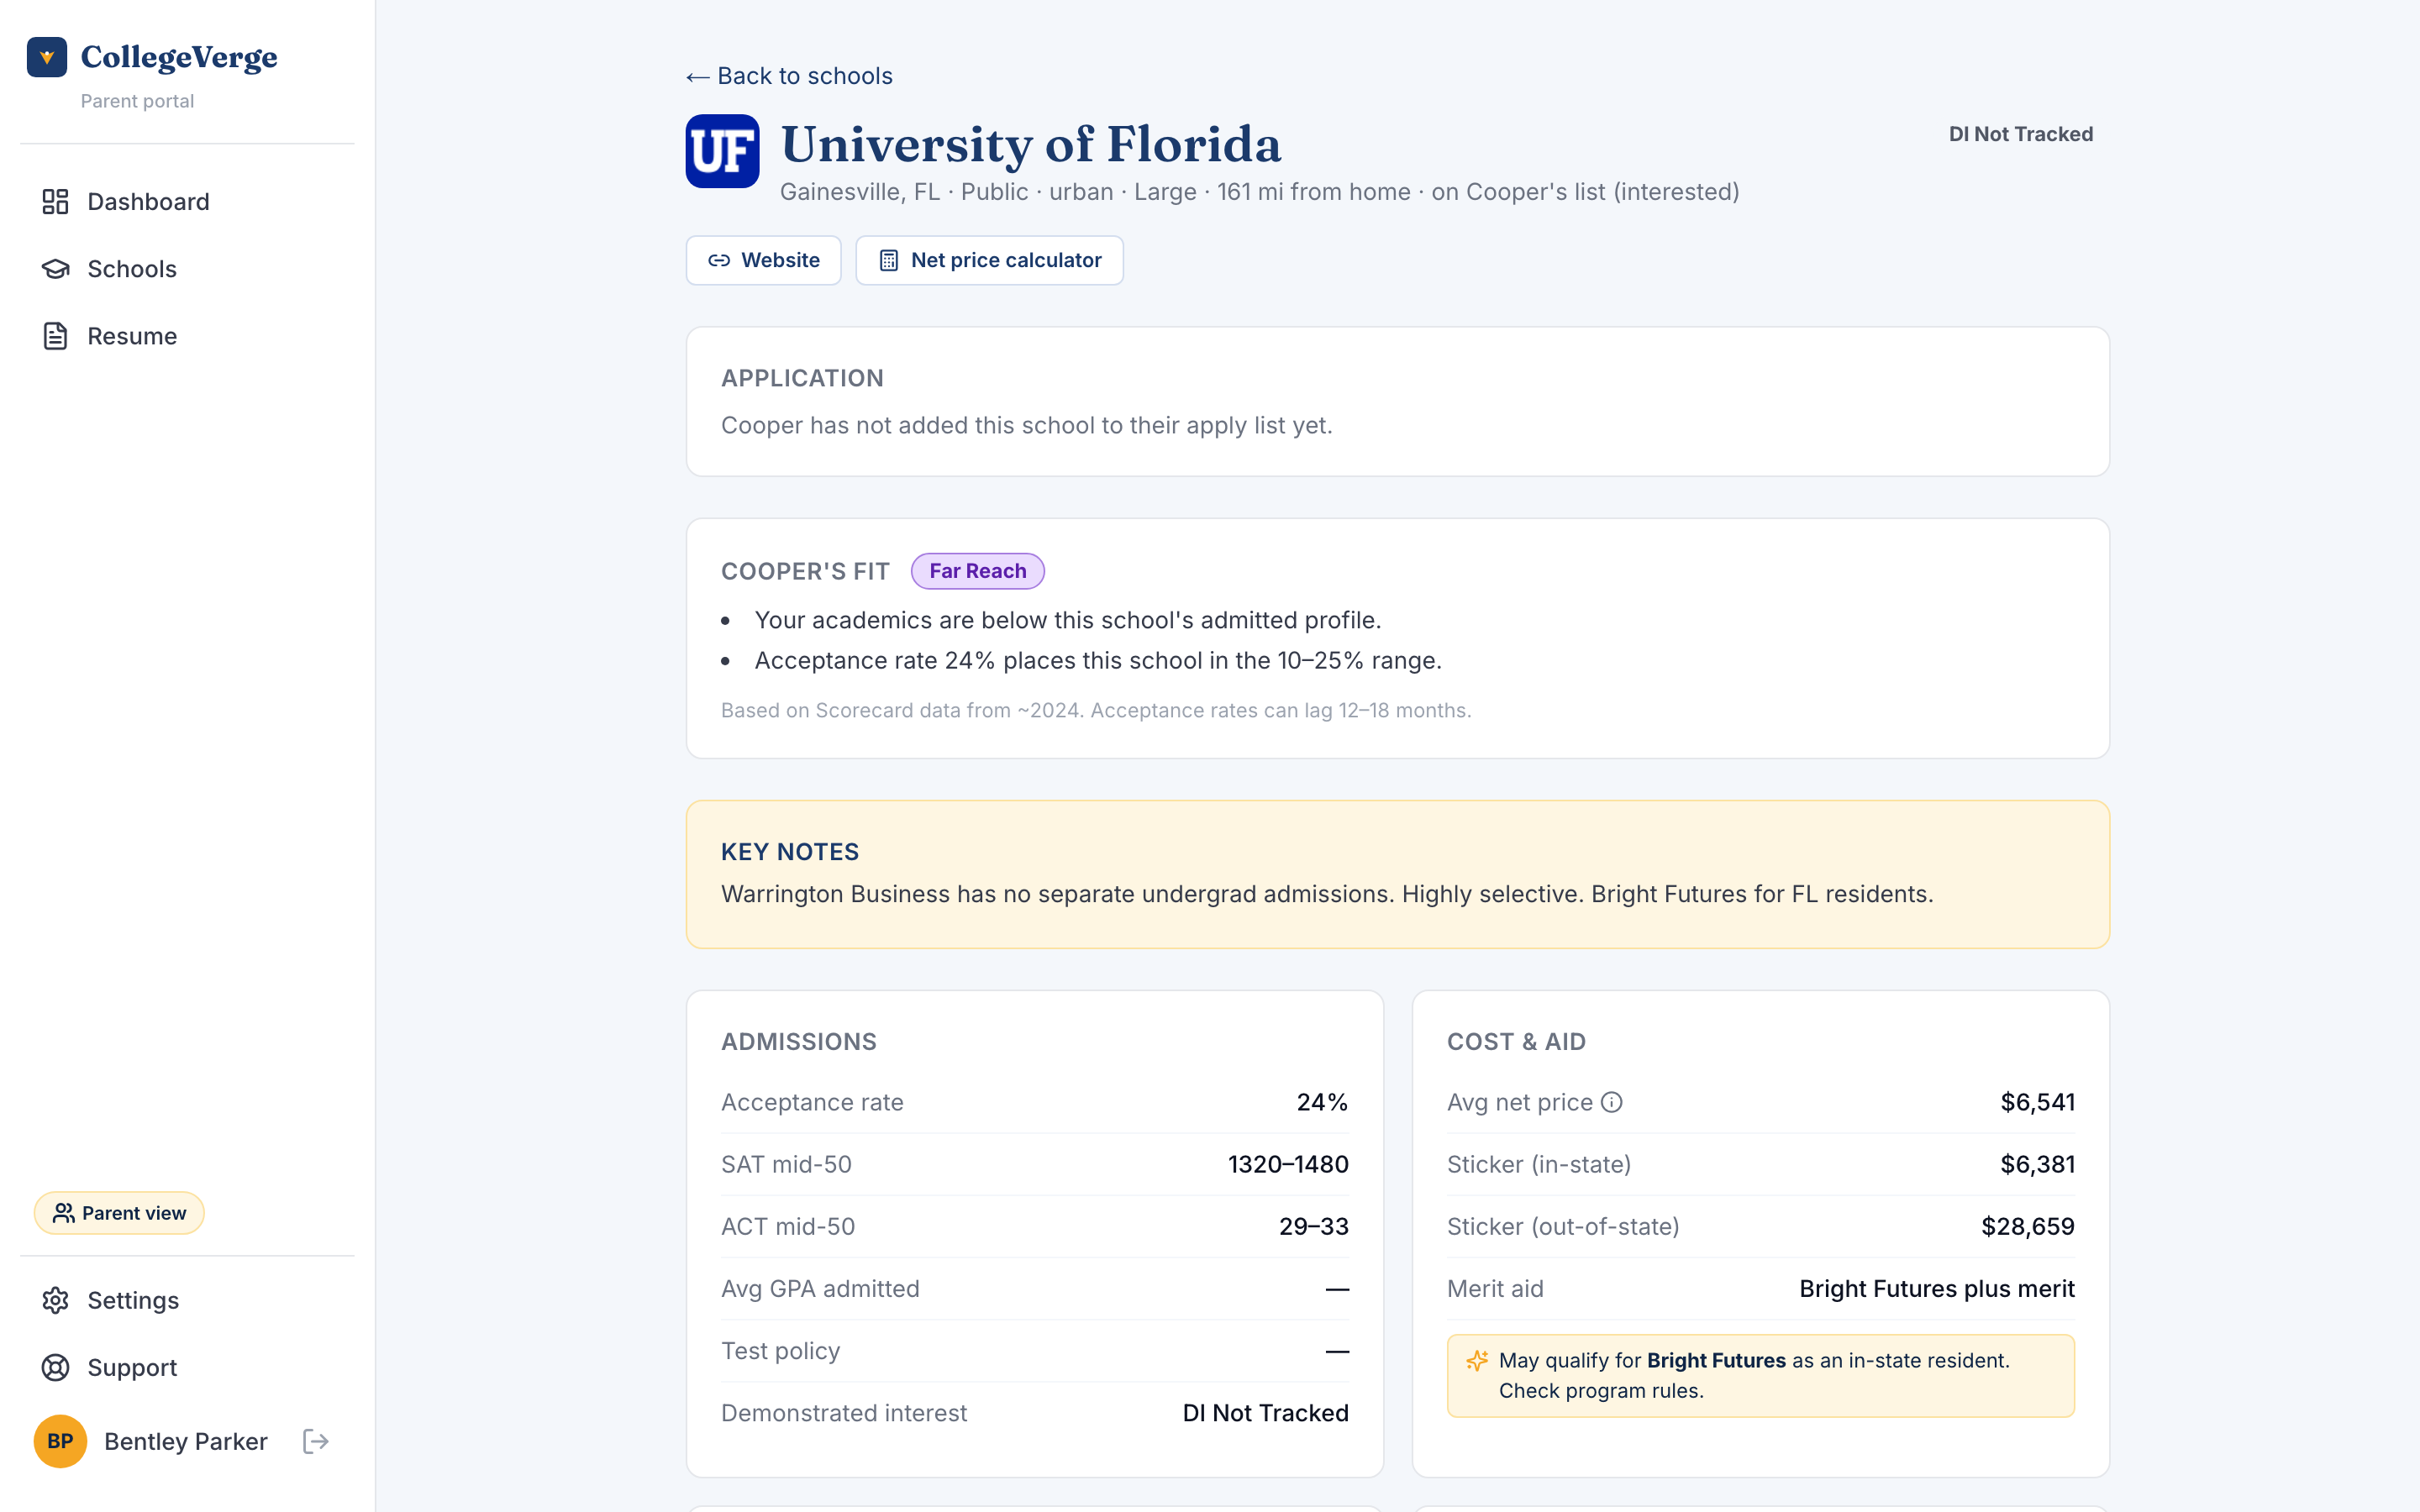Click the Avg net price $6,541 value
The width and height of the screenshot is (2420, 1512).
click(2037, 1102)
